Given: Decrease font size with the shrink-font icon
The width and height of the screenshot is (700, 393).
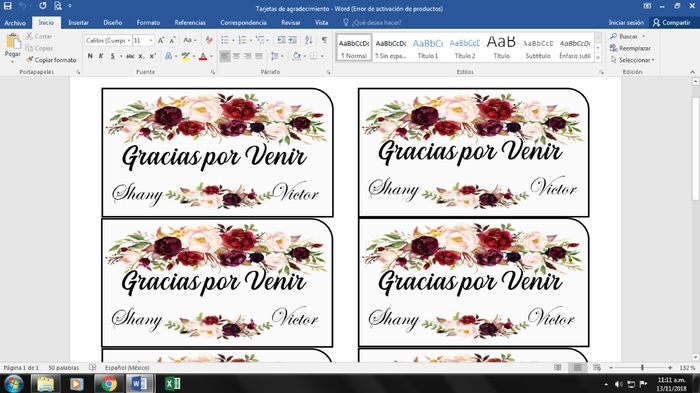Looking at the screenshot, I should (172, 40).
